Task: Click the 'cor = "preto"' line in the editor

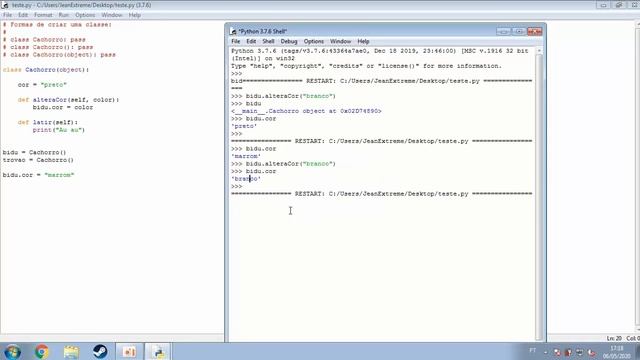Action: [42, 85]
